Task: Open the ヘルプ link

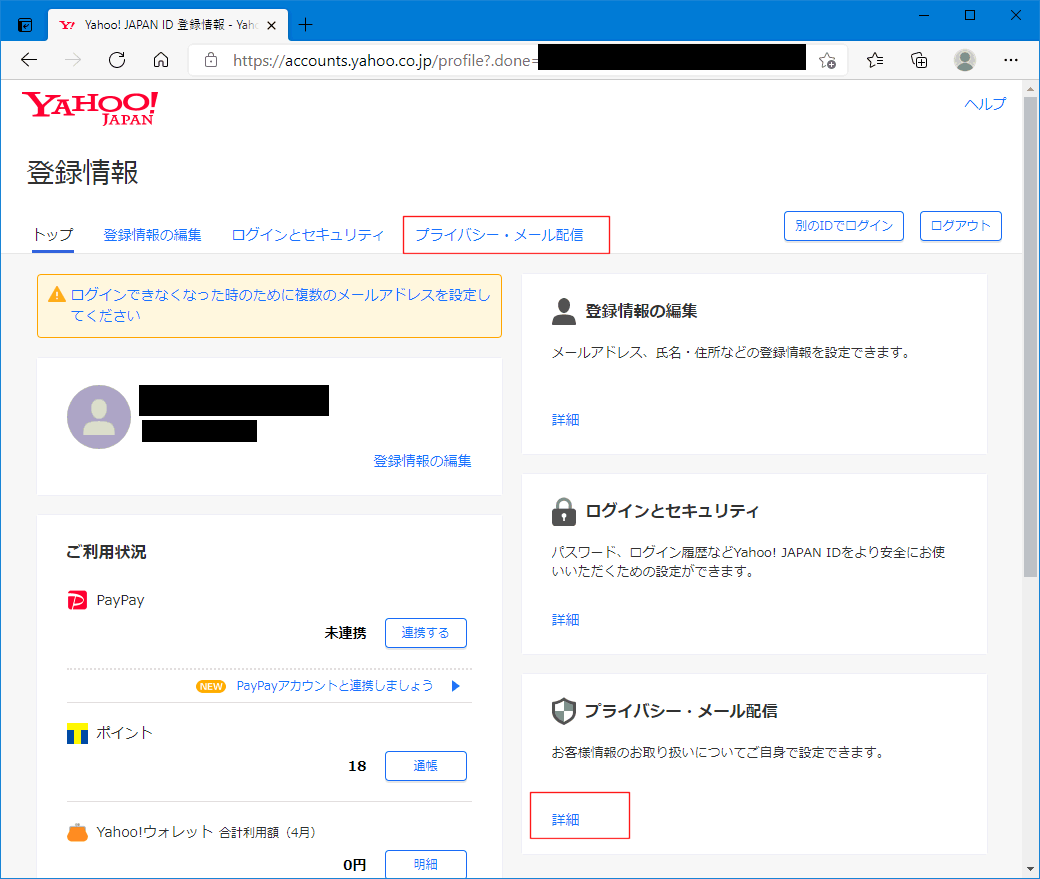Action: point(984,104)
